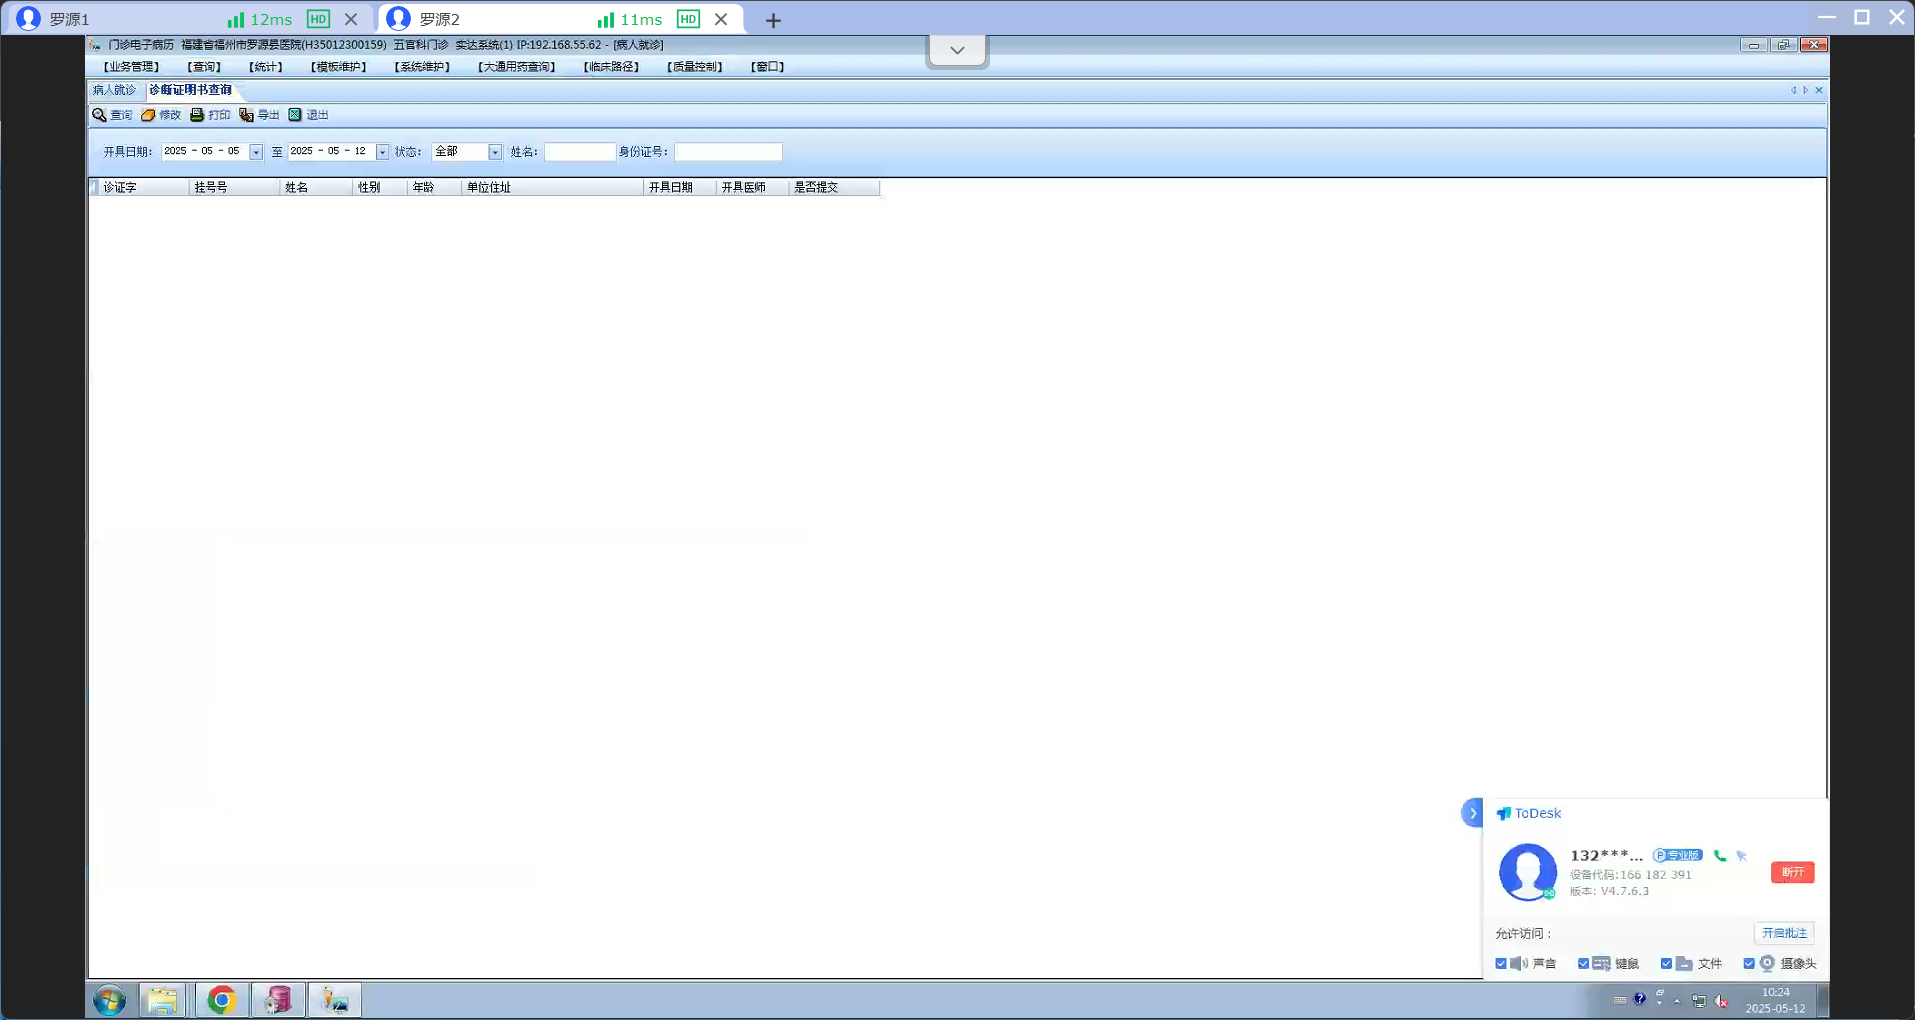
Task: Open the 【质量控制】 menu
Action: [695, 67]
